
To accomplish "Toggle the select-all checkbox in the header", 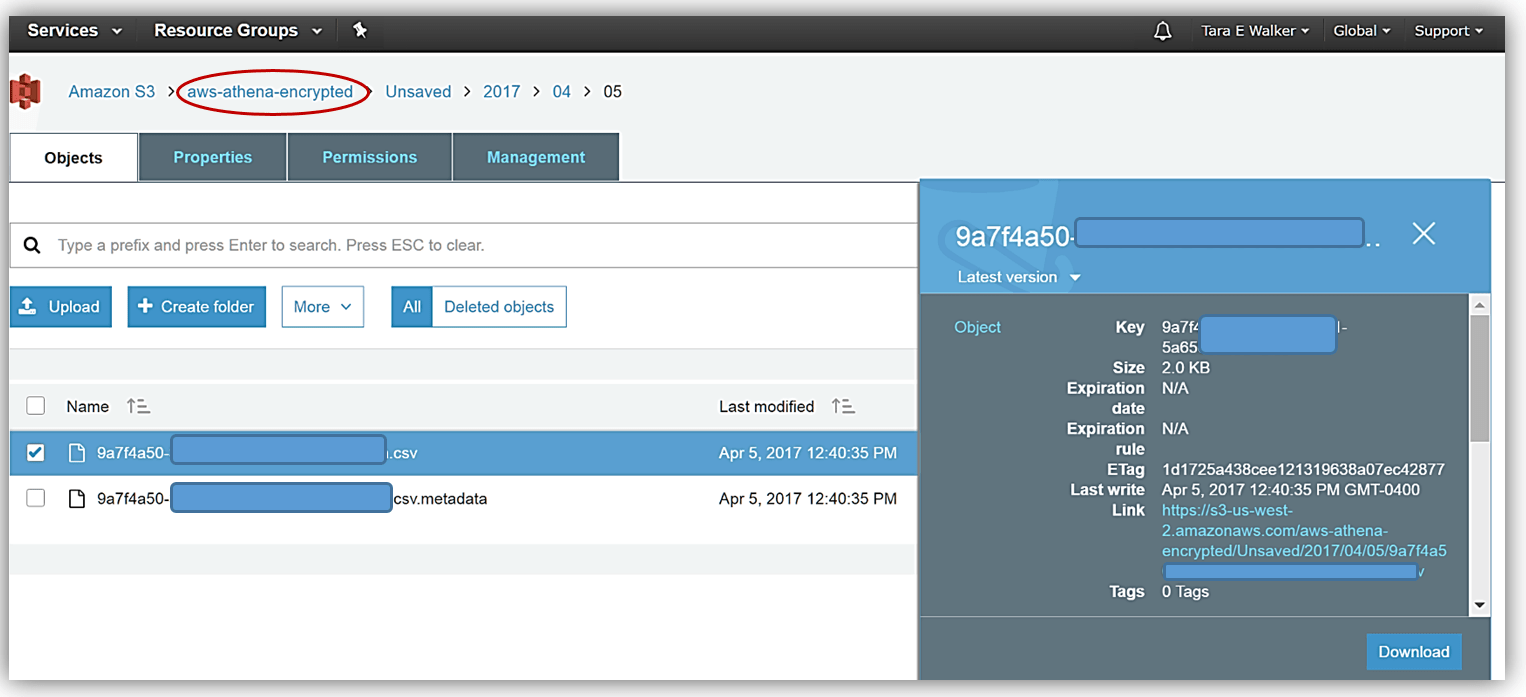I will 35,405.
